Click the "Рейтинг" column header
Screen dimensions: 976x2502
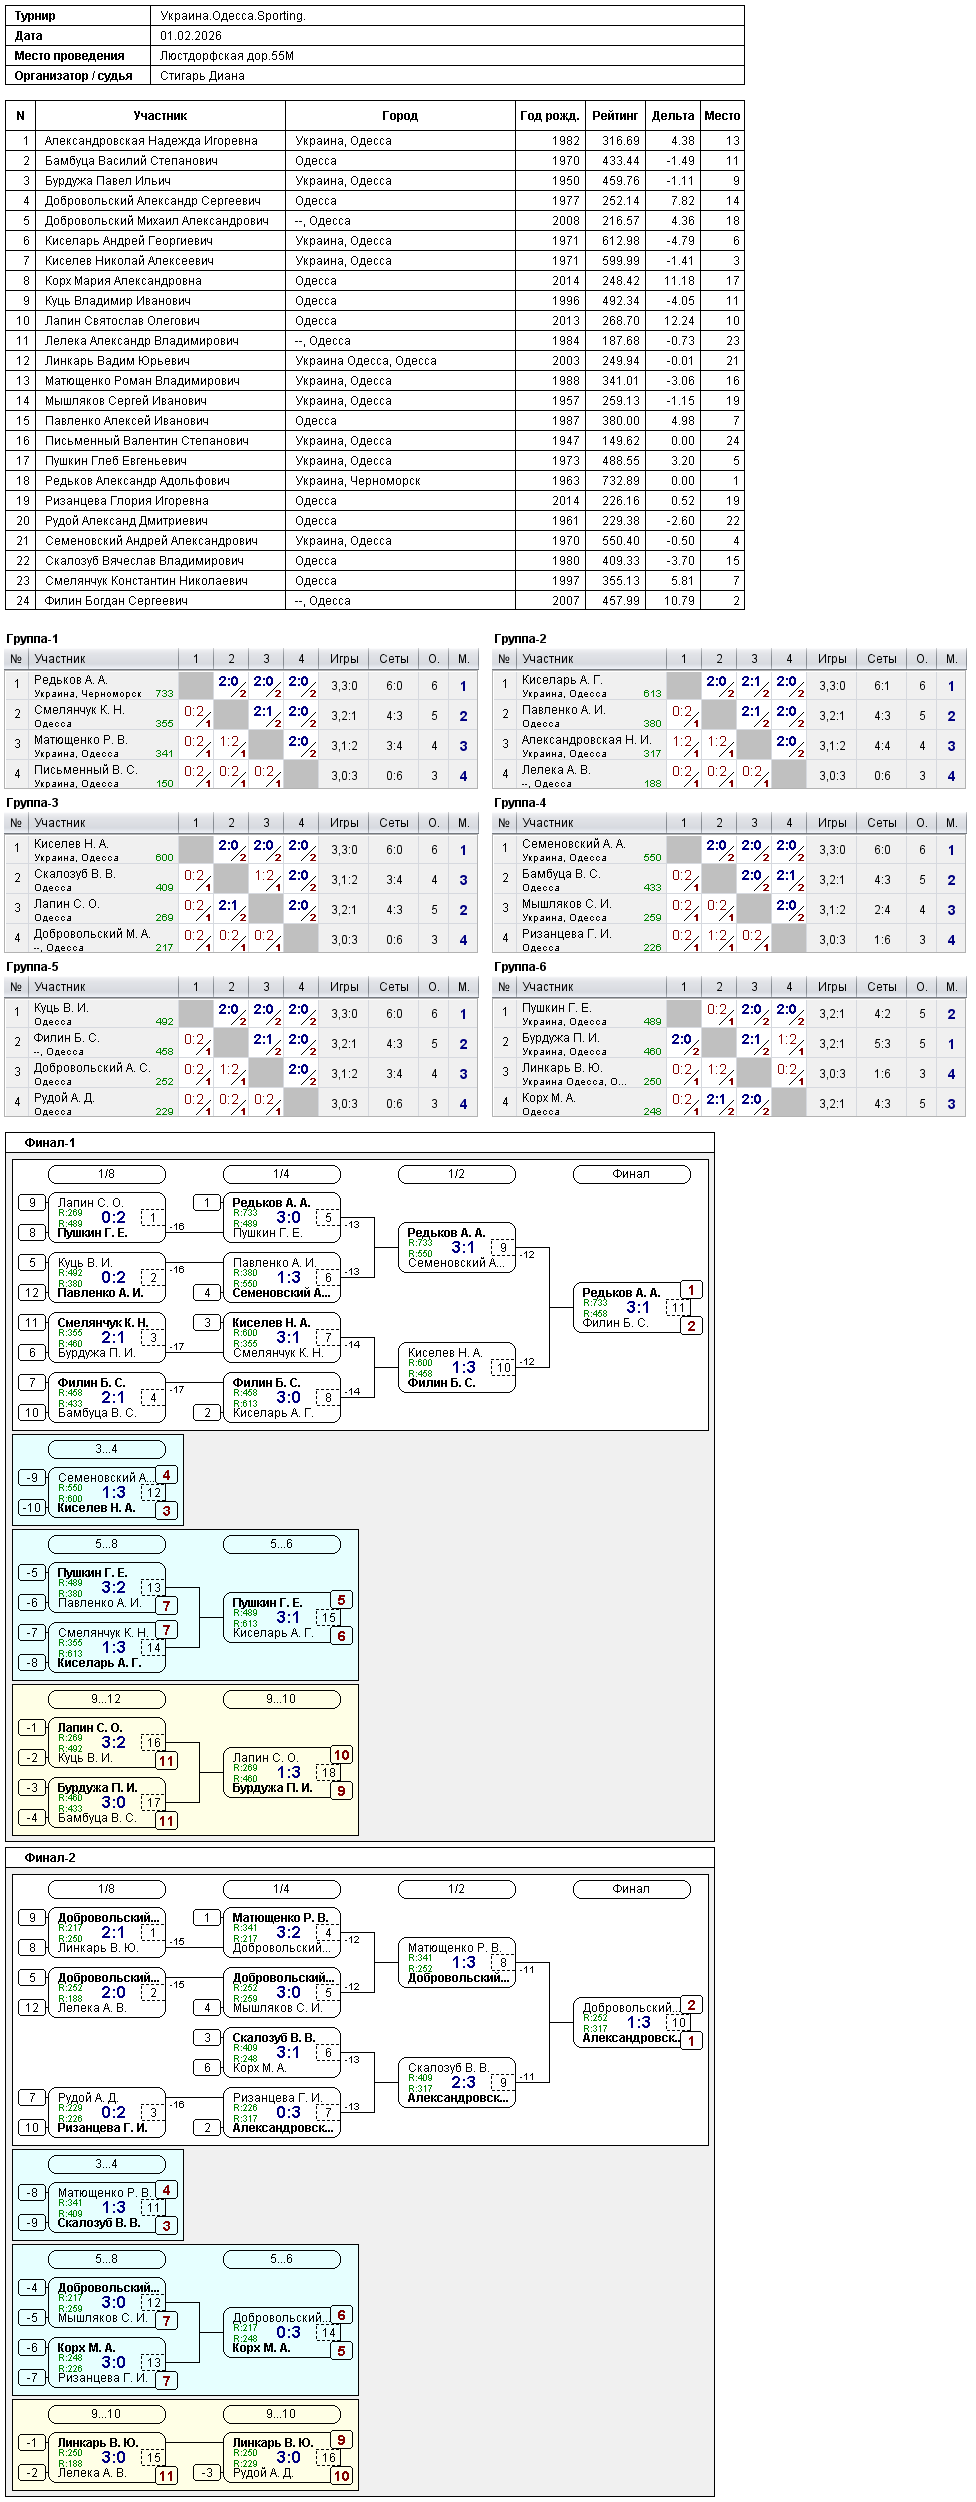(615, 116)
